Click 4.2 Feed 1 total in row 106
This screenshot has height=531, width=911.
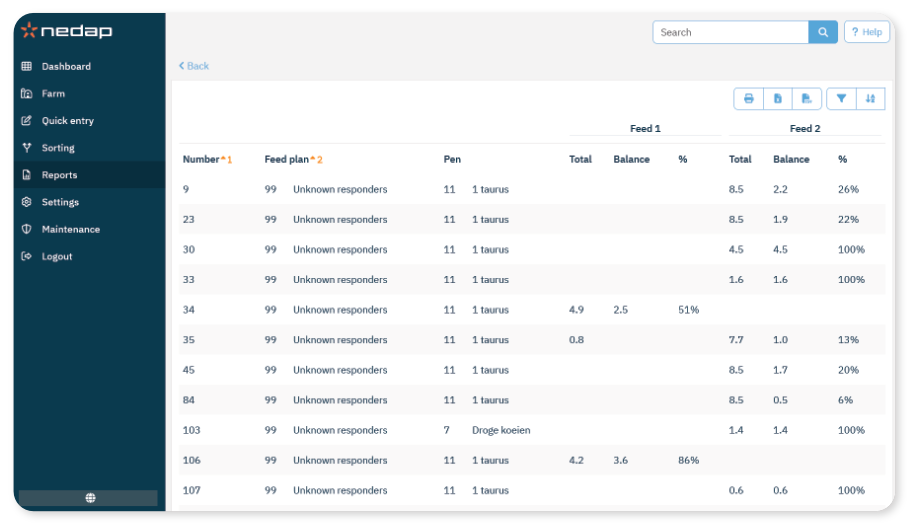coord(576,460)
